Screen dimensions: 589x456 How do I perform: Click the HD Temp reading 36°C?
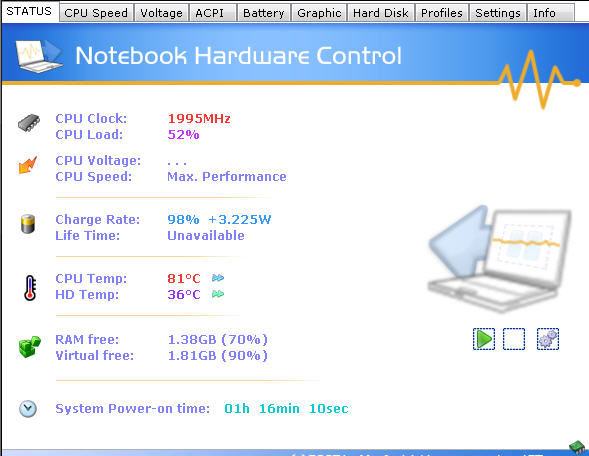coord(184,294)
